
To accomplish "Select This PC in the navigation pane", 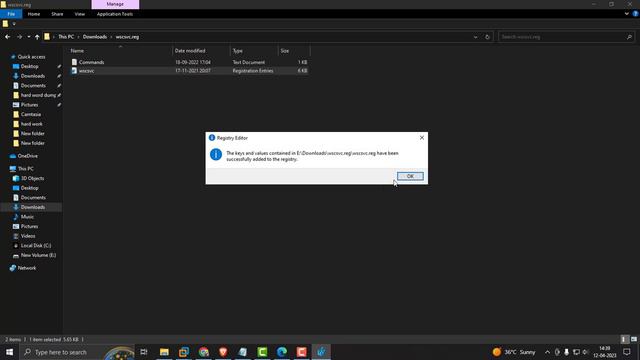I will 25,169.
